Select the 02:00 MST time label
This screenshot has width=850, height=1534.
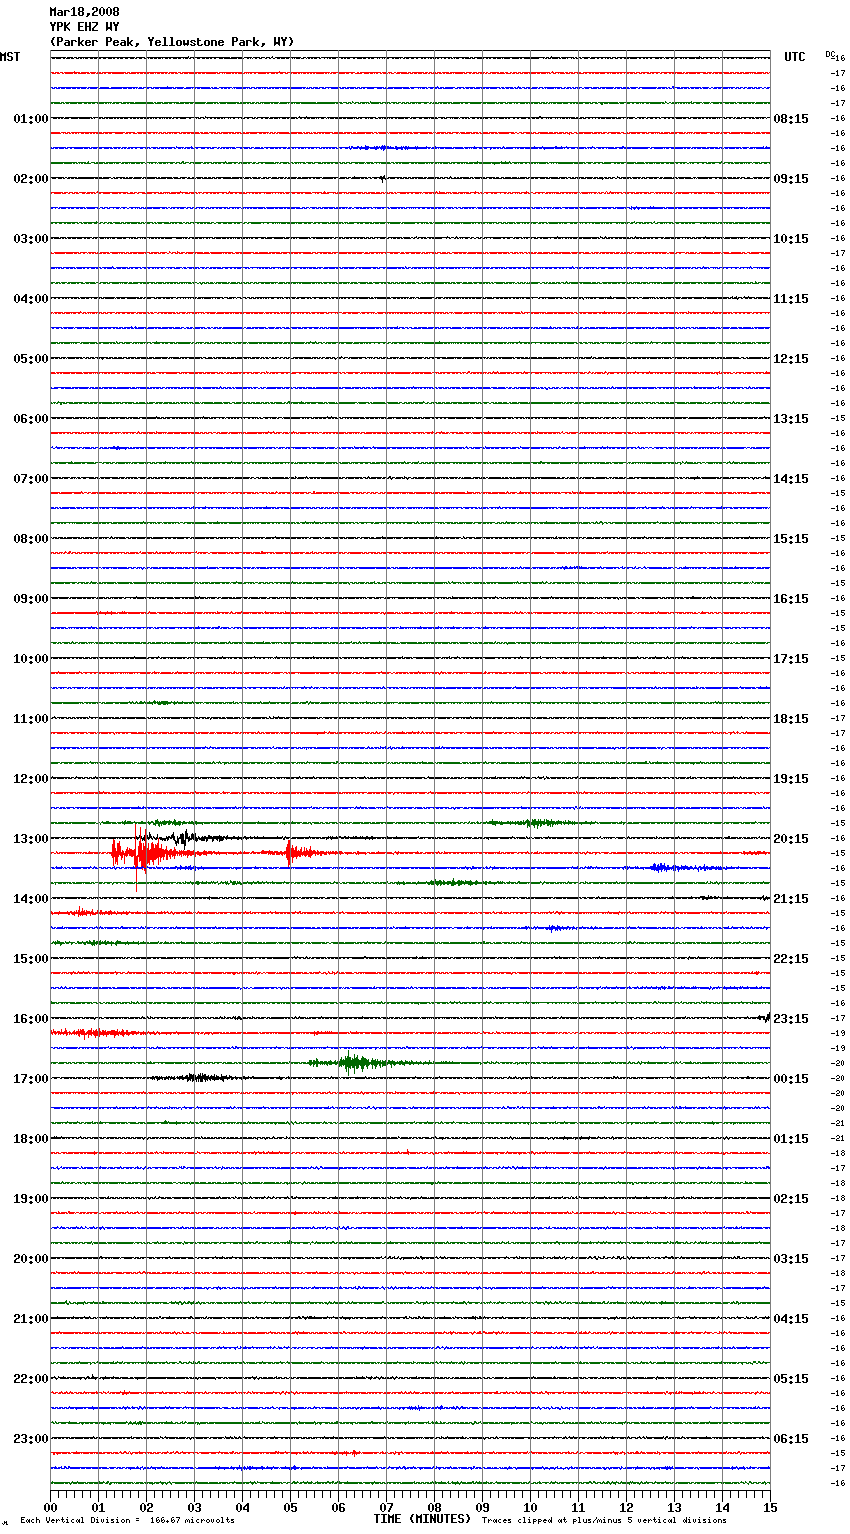tap(31, 179)
